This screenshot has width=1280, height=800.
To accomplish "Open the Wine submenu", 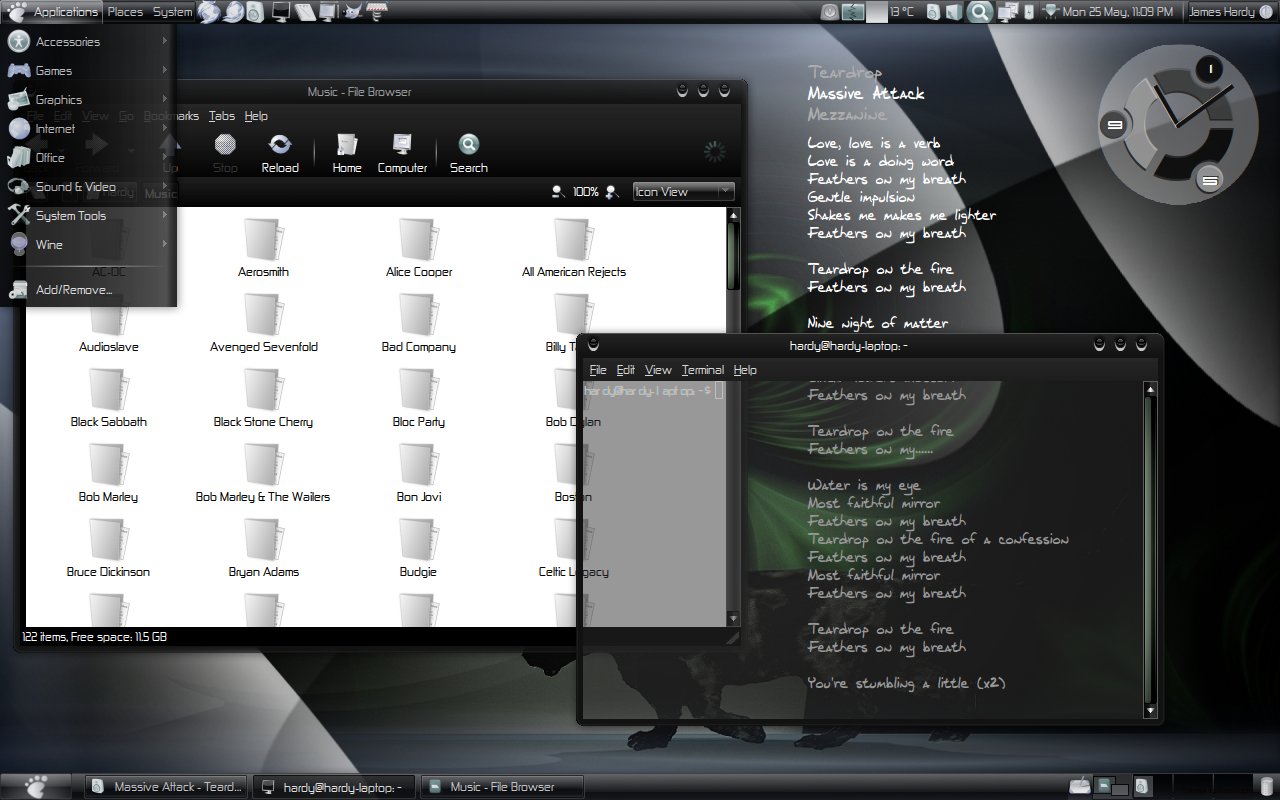I will [x=89, y=245].
